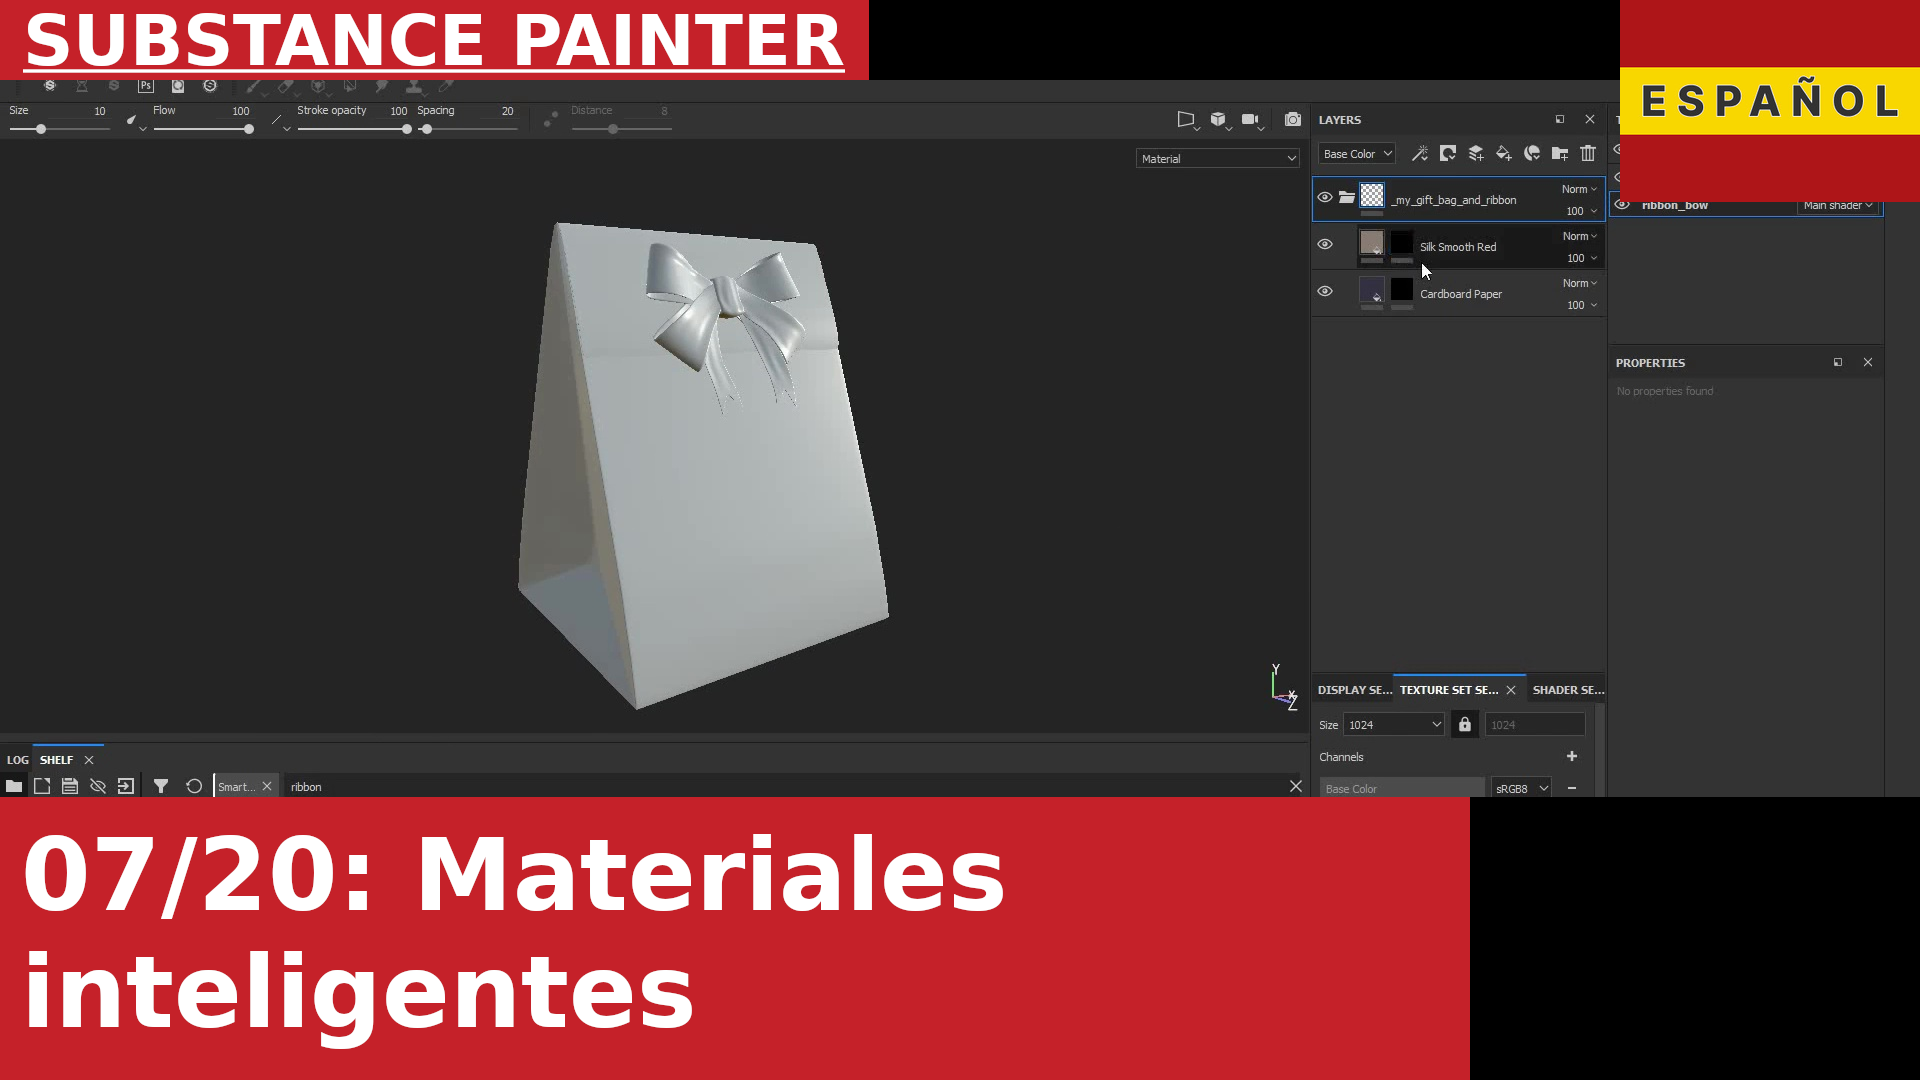Adjust the Spacing slider
Screen dimensions: 1920x1080
point(467,129)
